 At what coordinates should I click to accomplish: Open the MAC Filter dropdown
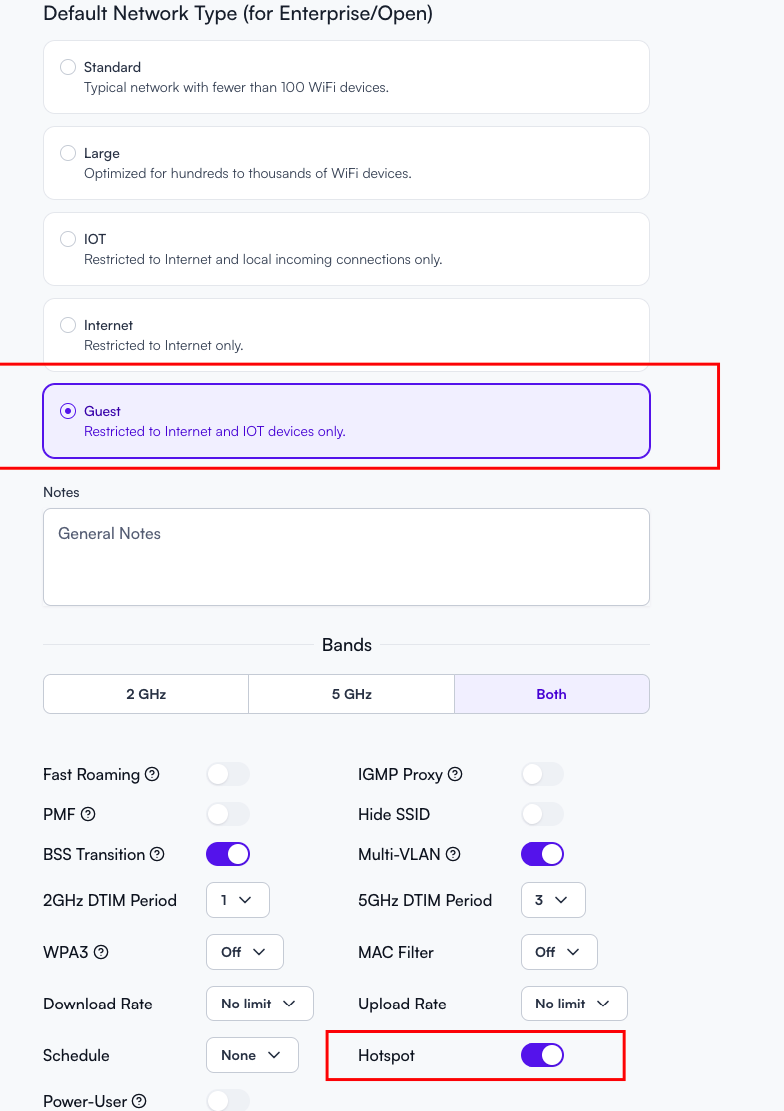(x=559, y=952)
